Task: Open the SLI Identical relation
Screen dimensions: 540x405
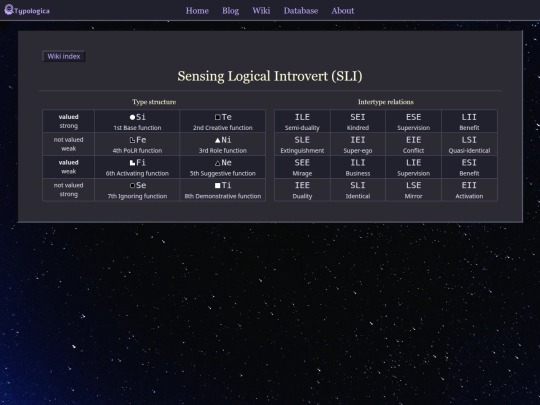Action: (358, 189)
